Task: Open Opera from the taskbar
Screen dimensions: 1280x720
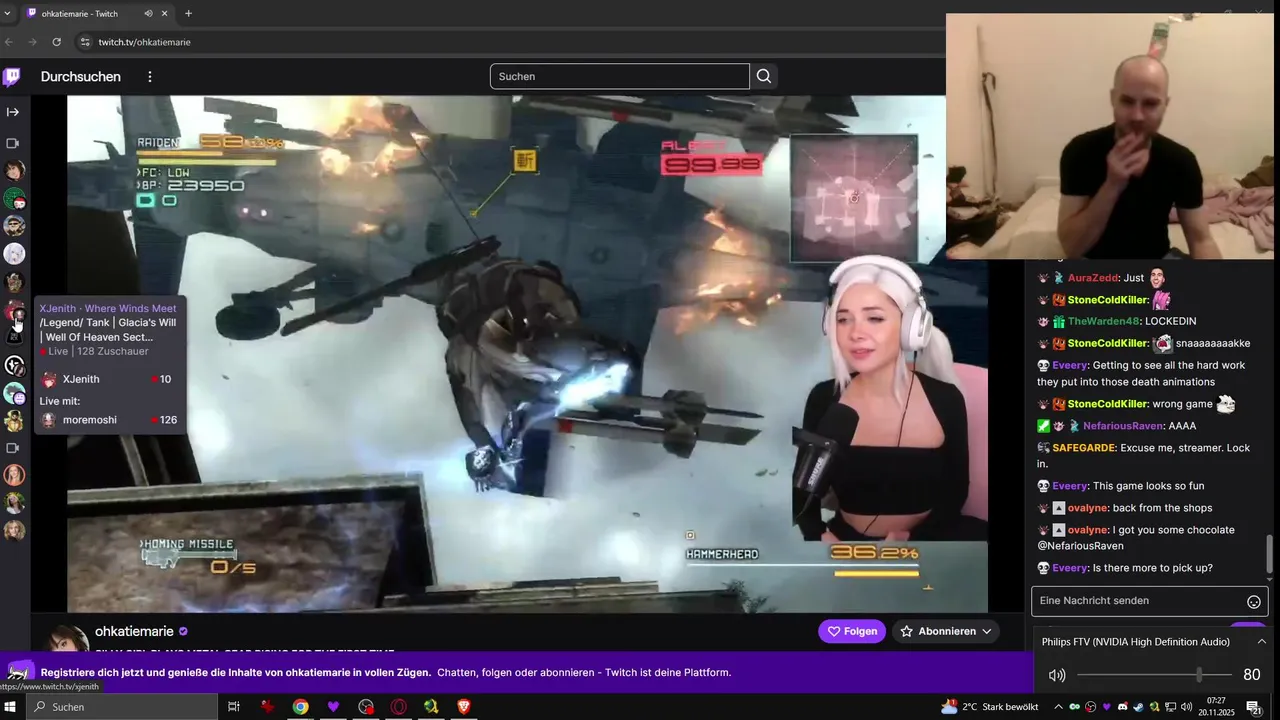Action: [x=398, y=707]
